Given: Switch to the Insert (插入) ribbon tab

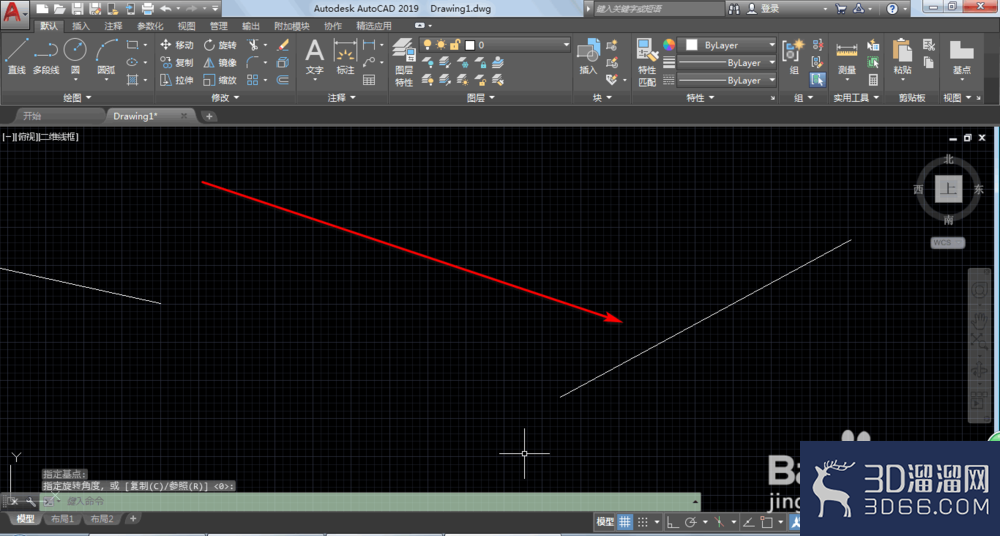Looking at the screenshot, I should 81,26.
